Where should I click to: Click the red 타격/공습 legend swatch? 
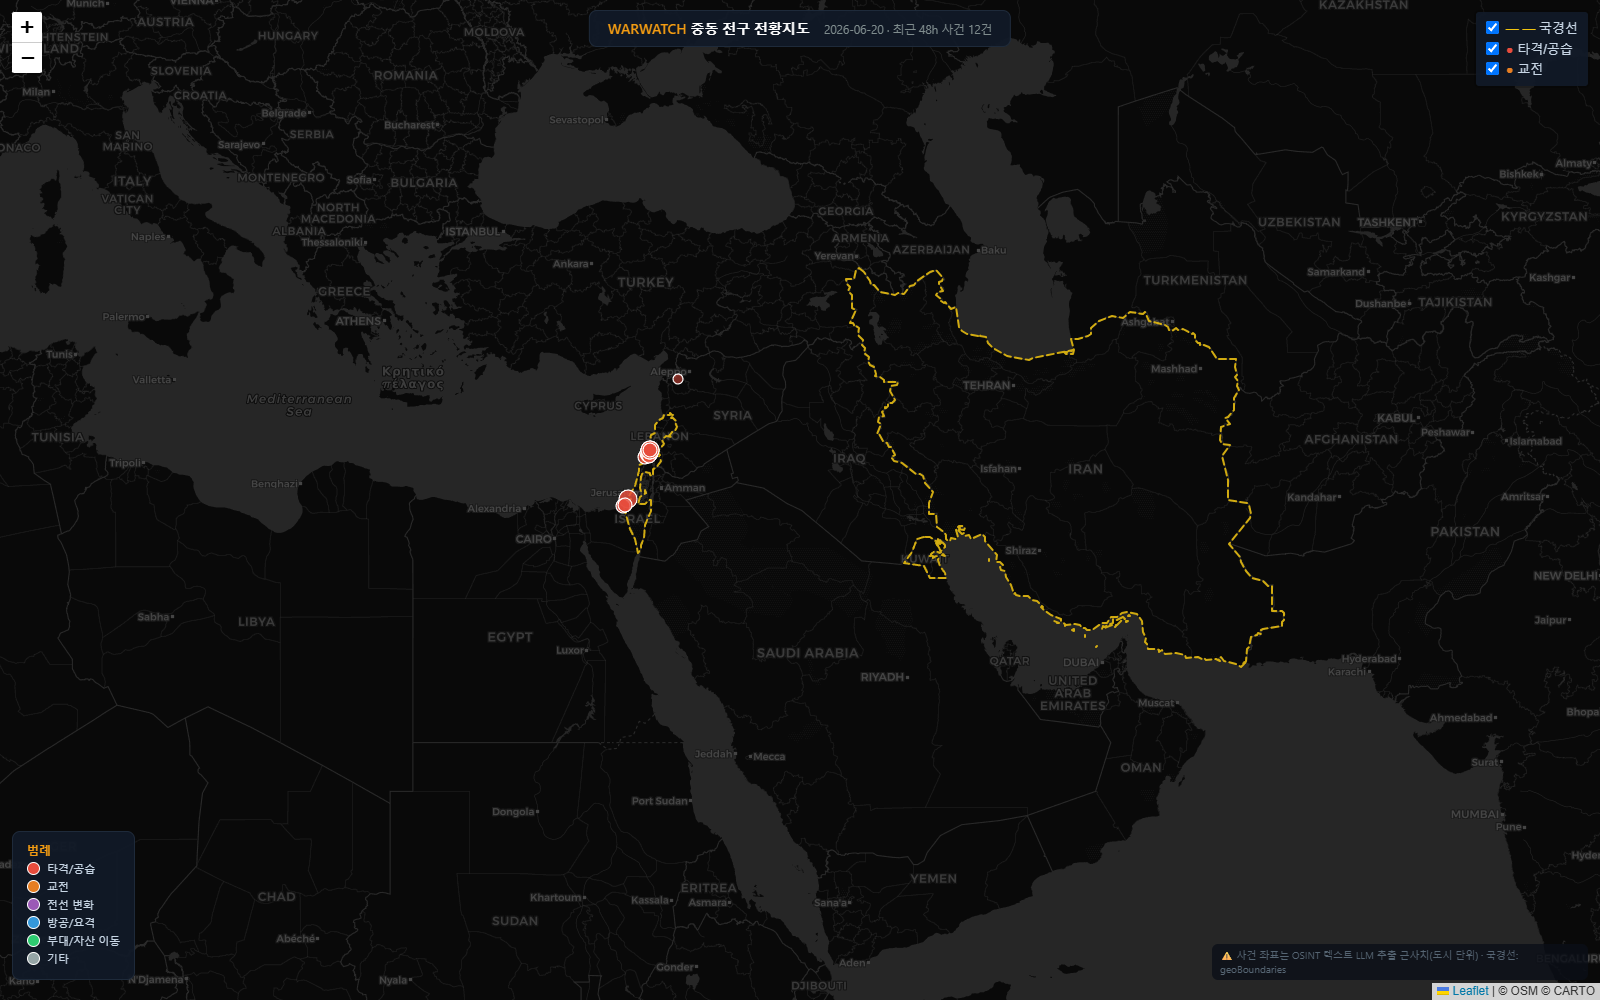pos(34,869)
